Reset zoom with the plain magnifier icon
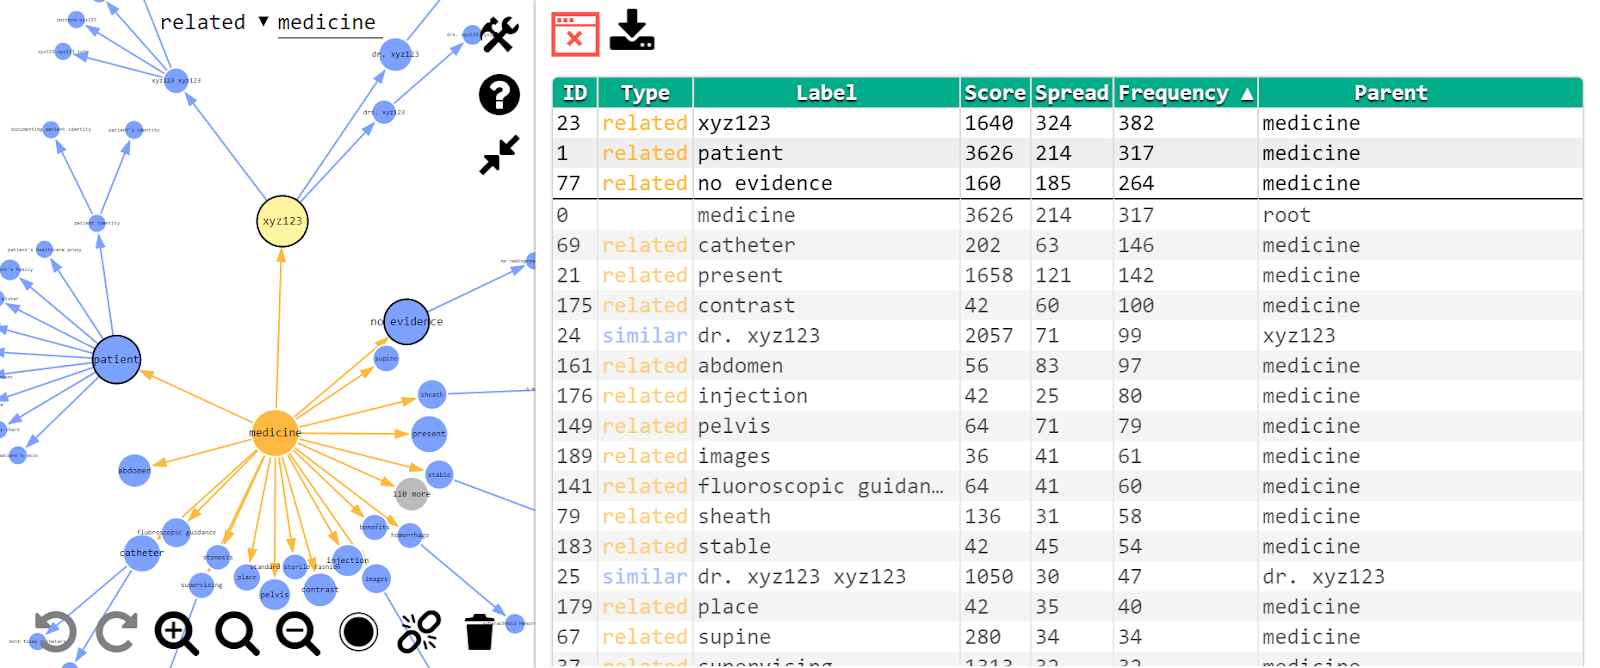Image resolution: width=1600 pixels, height=668 pixels. click(237, 632)
